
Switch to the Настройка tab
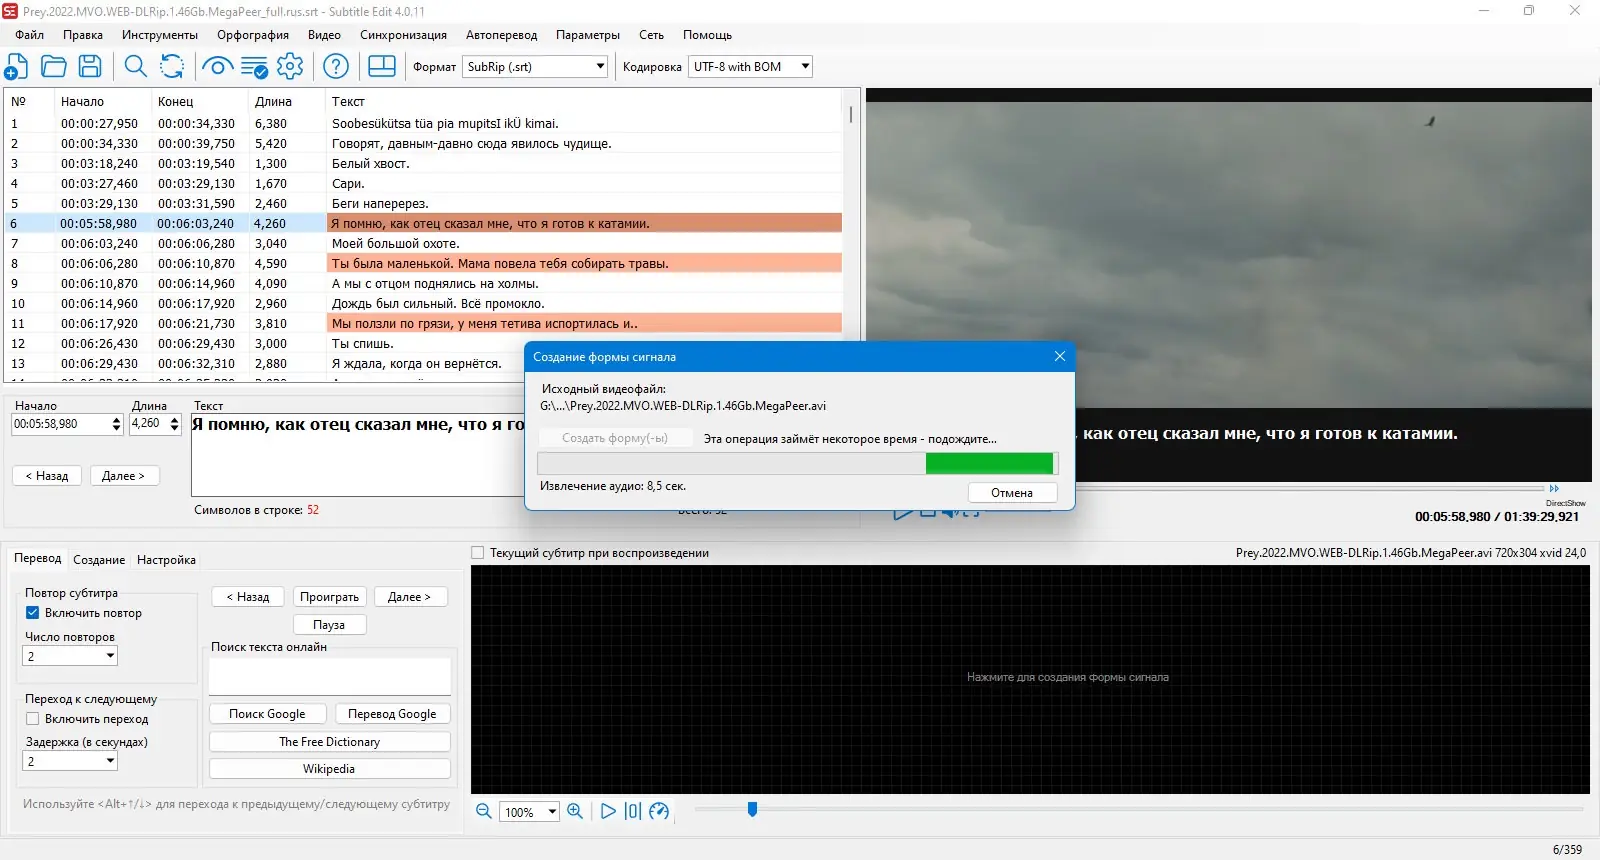coord(166,560)
